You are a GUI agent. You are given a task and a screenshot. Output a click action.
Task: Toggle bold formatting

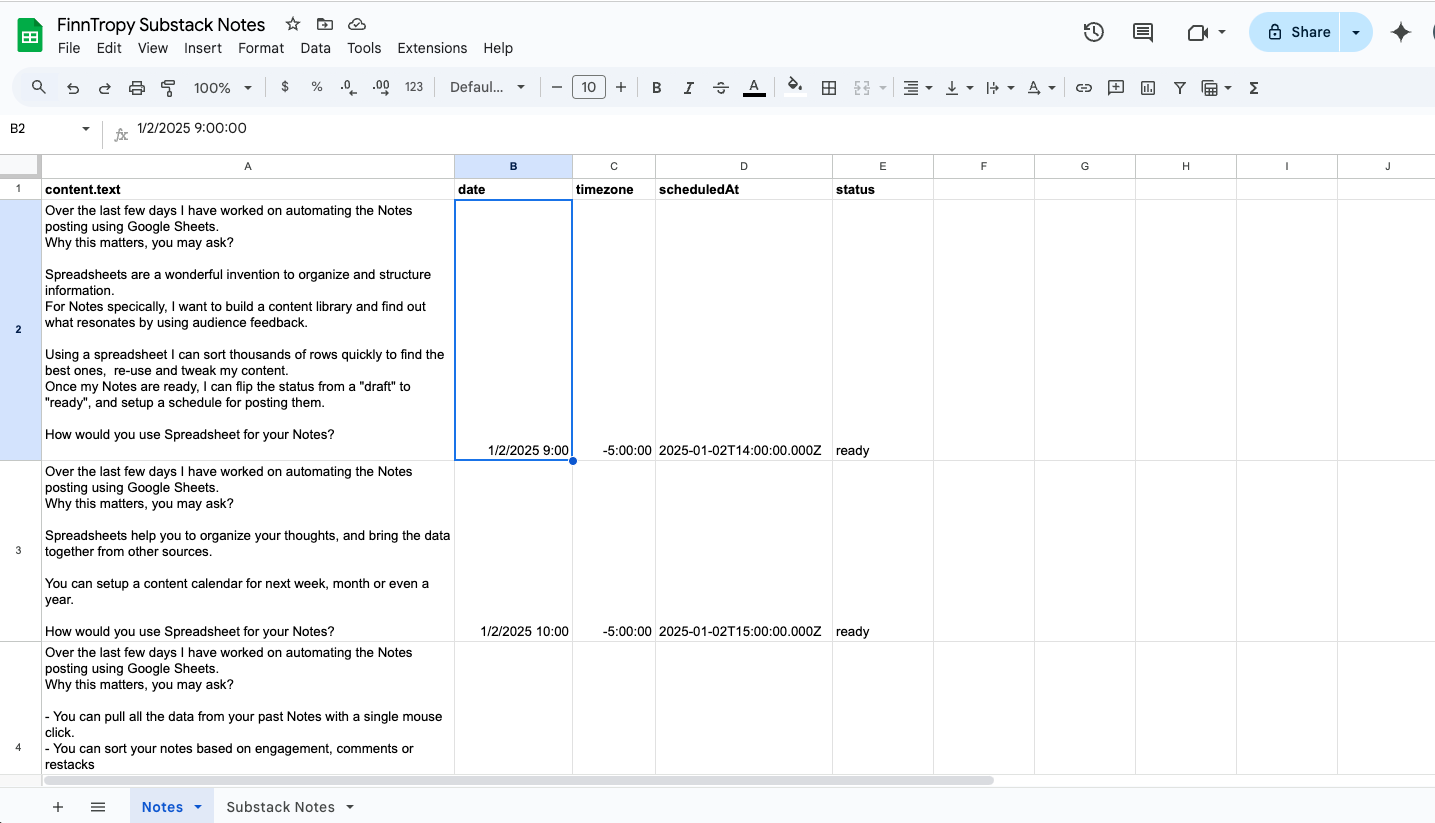[x=657, y=88]
